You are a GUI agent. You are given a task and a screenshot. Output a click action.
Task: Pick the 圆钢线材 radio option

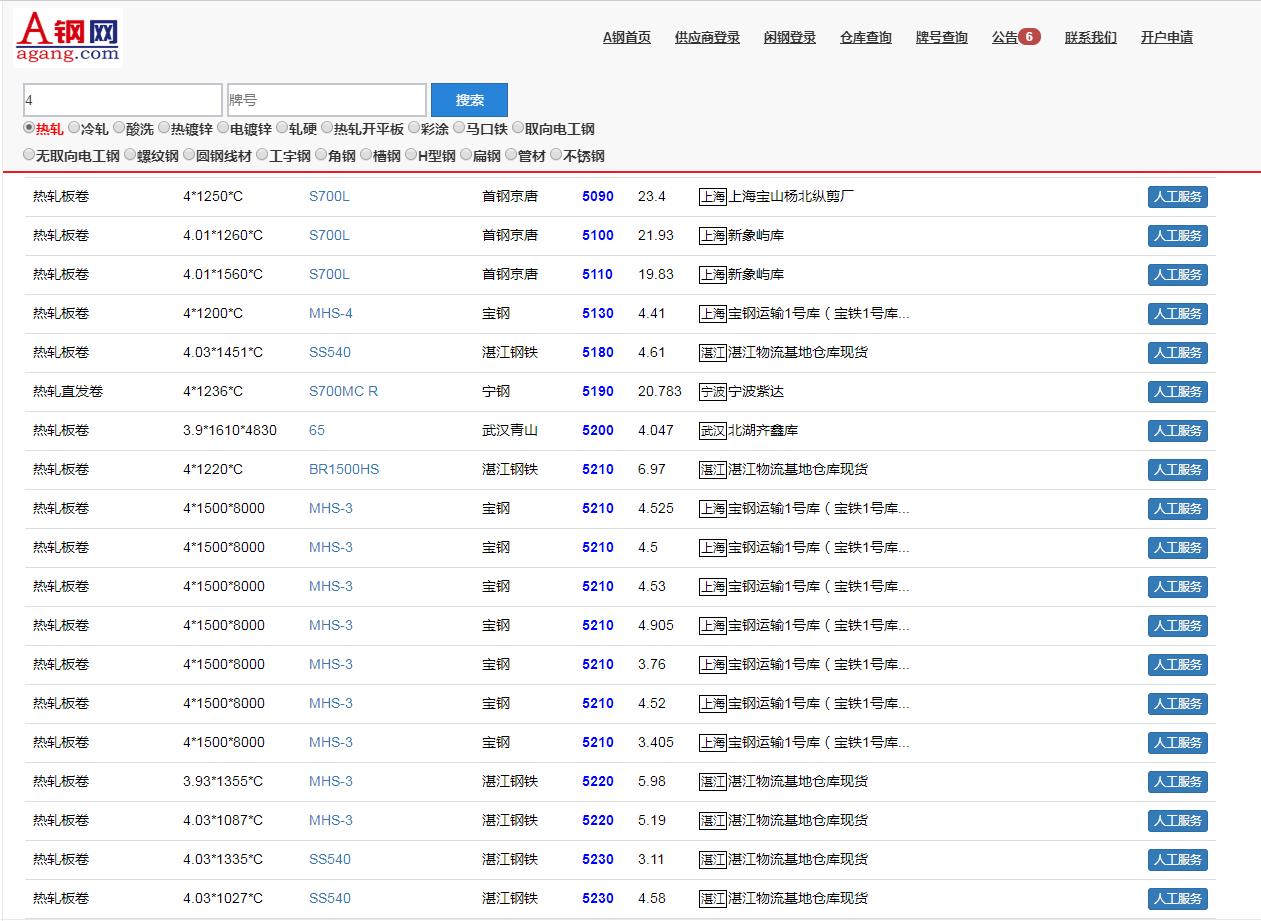pos(189,155)
